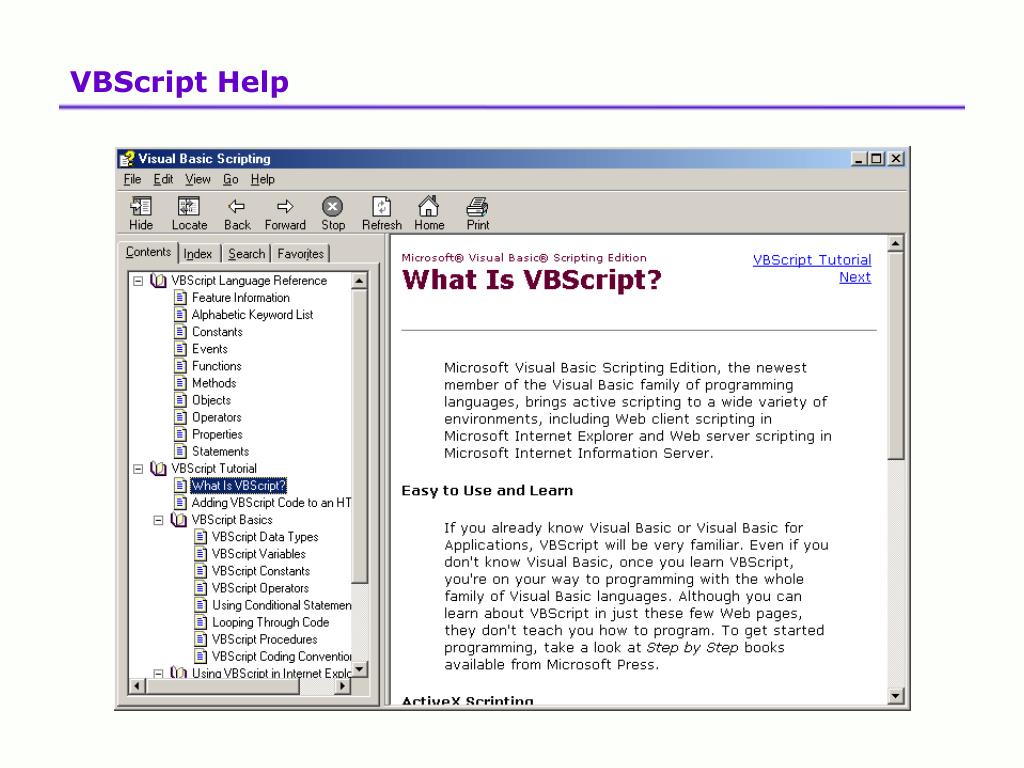
Task: Close the Visual Basic Scripting window
Action: (896, 159)
